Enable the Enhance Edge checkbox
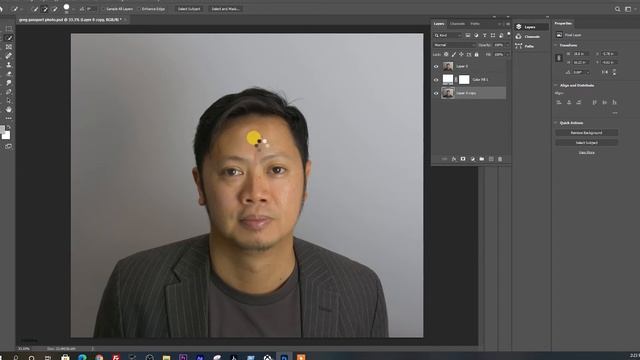Image resolution: width=640 pixels, height=360 pixels. coord(140,9)
